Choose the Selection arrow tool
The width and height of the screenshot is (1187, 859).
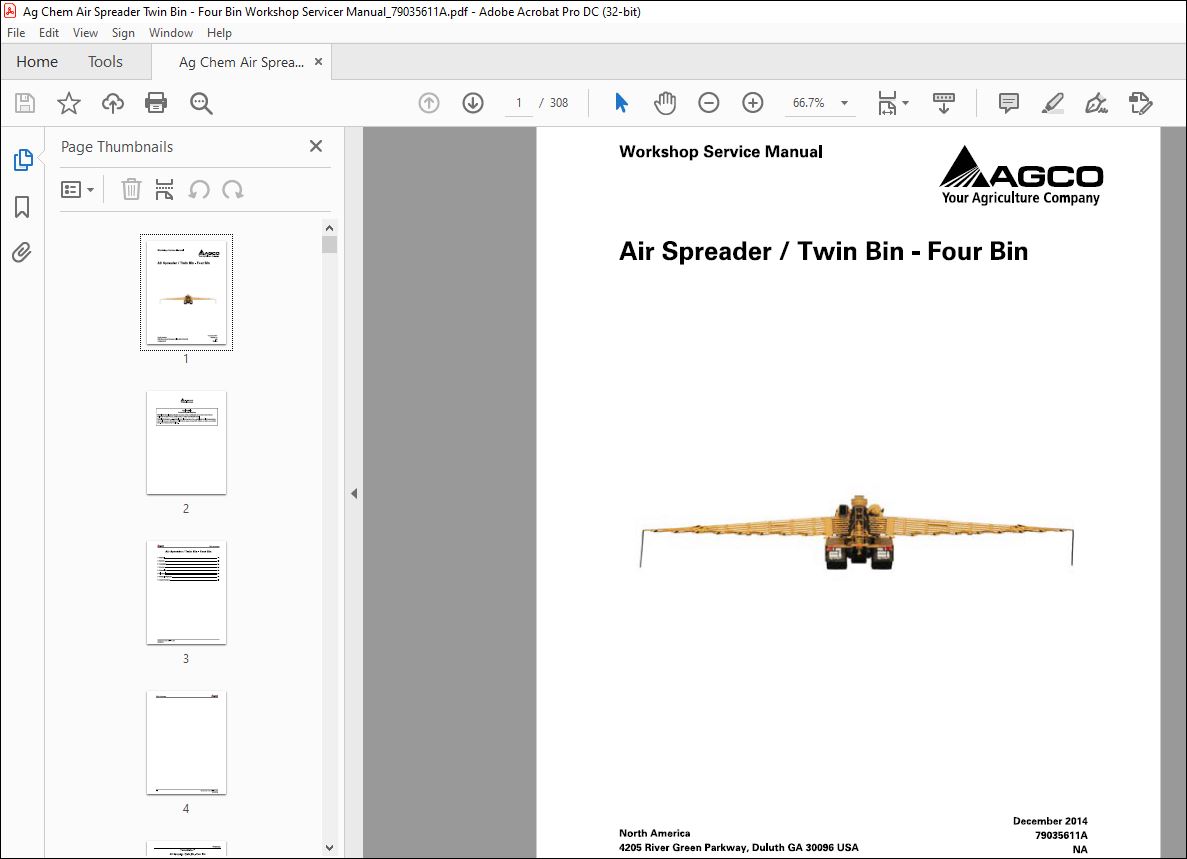[622, 103]
